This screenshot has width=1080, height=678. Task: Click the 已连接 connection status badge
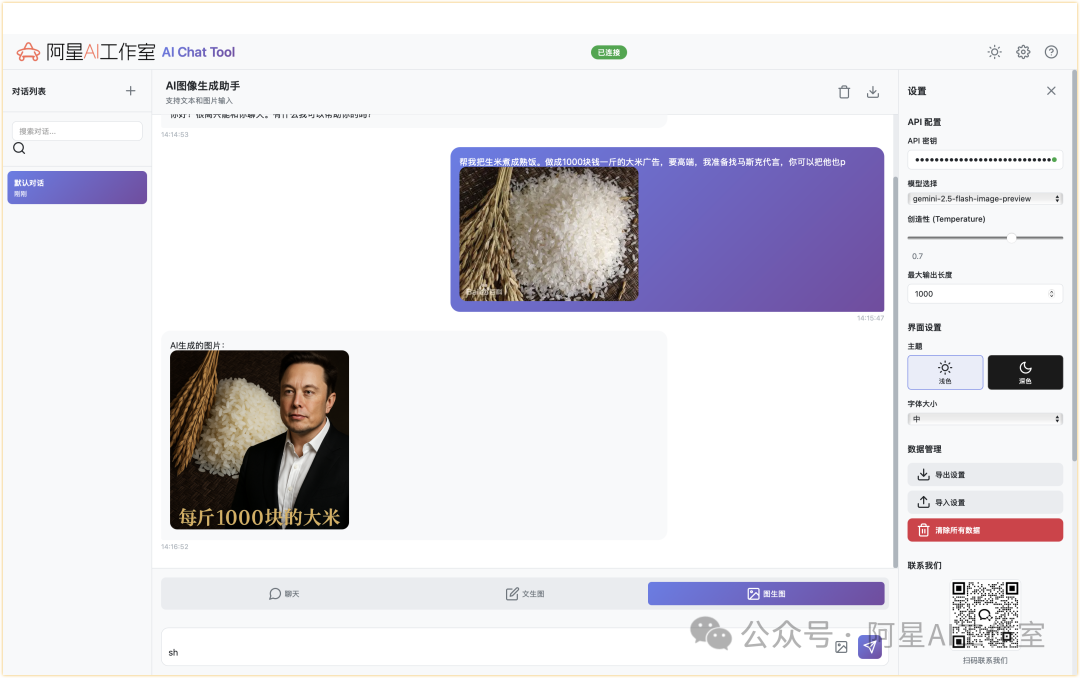click(609, 52)
